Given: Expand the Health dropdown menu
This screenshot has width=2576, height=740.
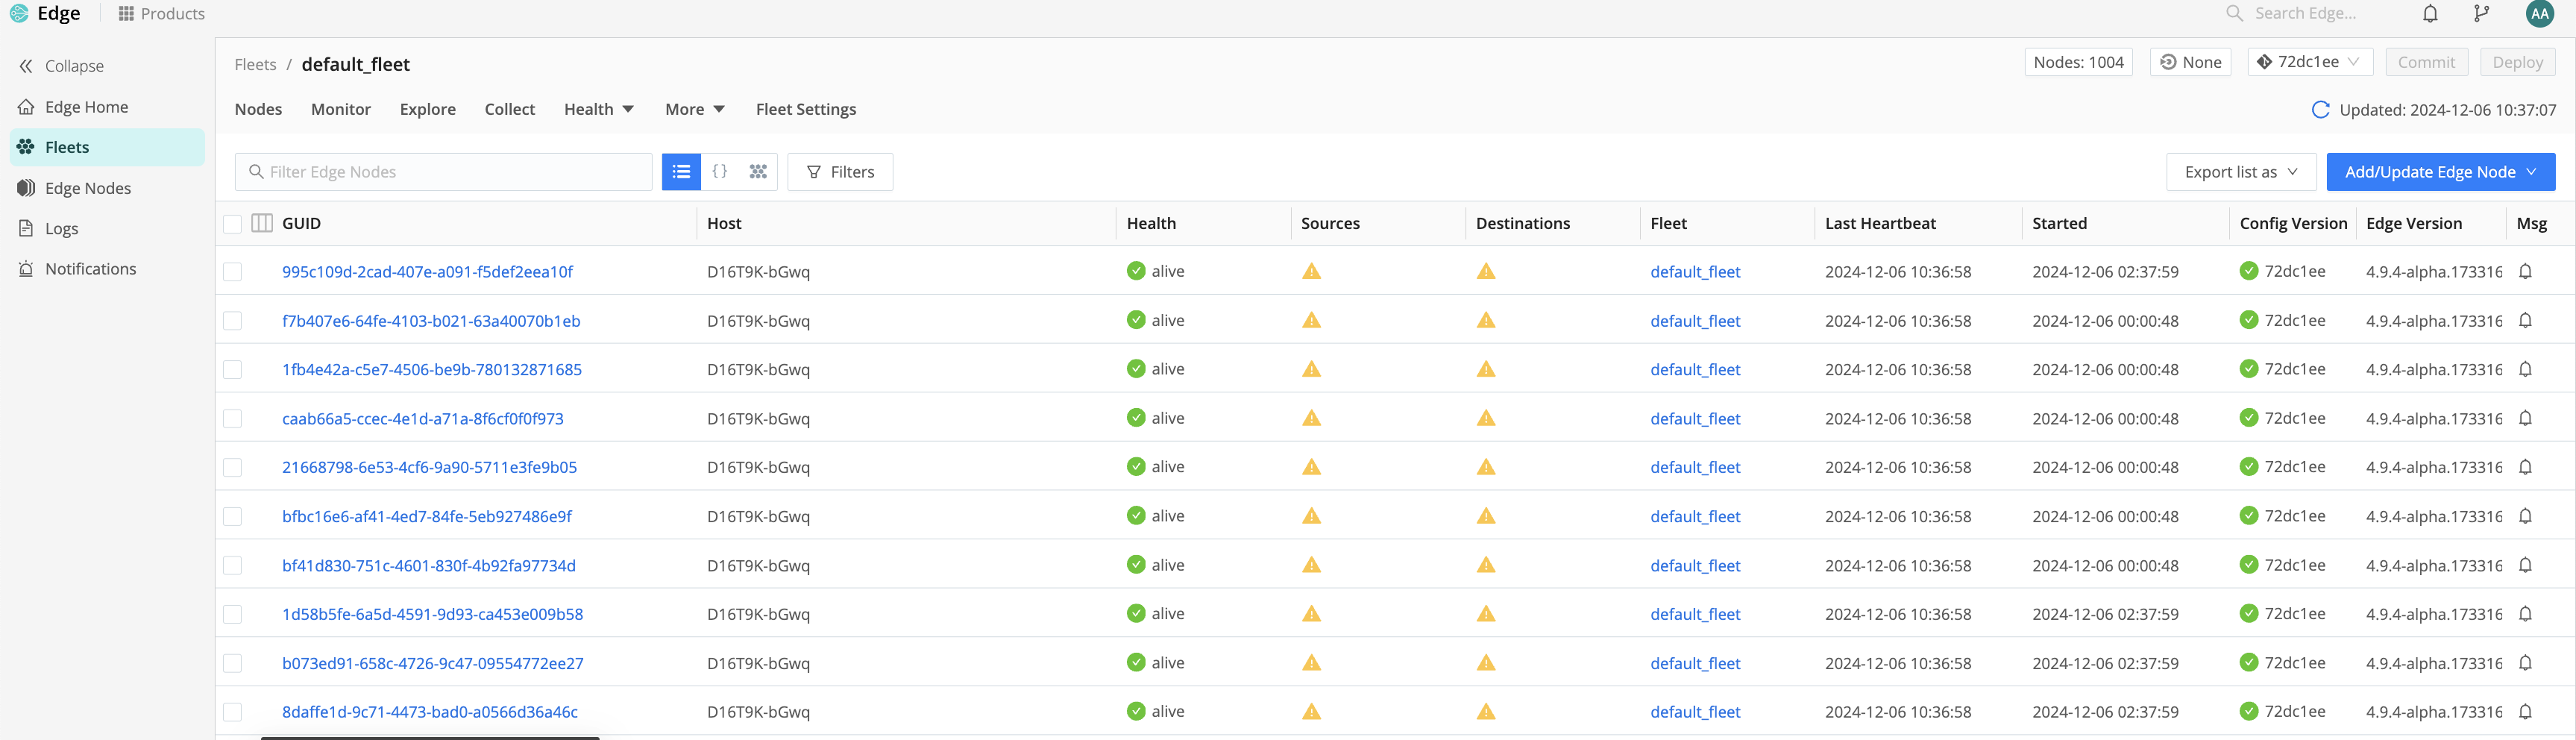Looking at the screenshot, I should [x=598, y=109].
